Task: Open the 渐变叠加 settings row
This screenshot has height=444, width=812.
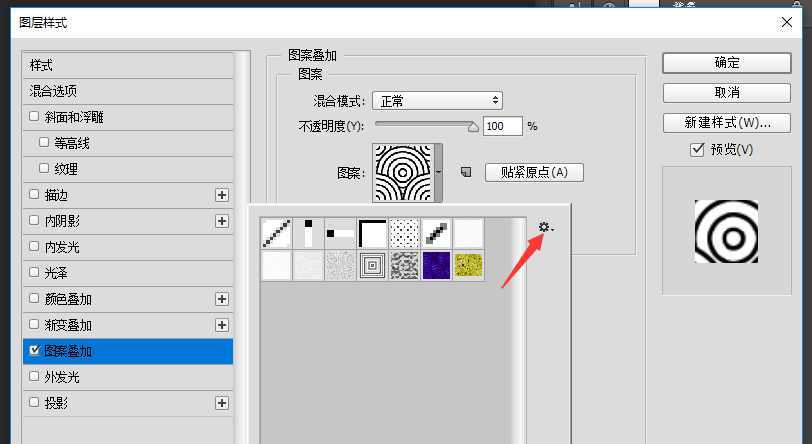Action: (128, 325)
